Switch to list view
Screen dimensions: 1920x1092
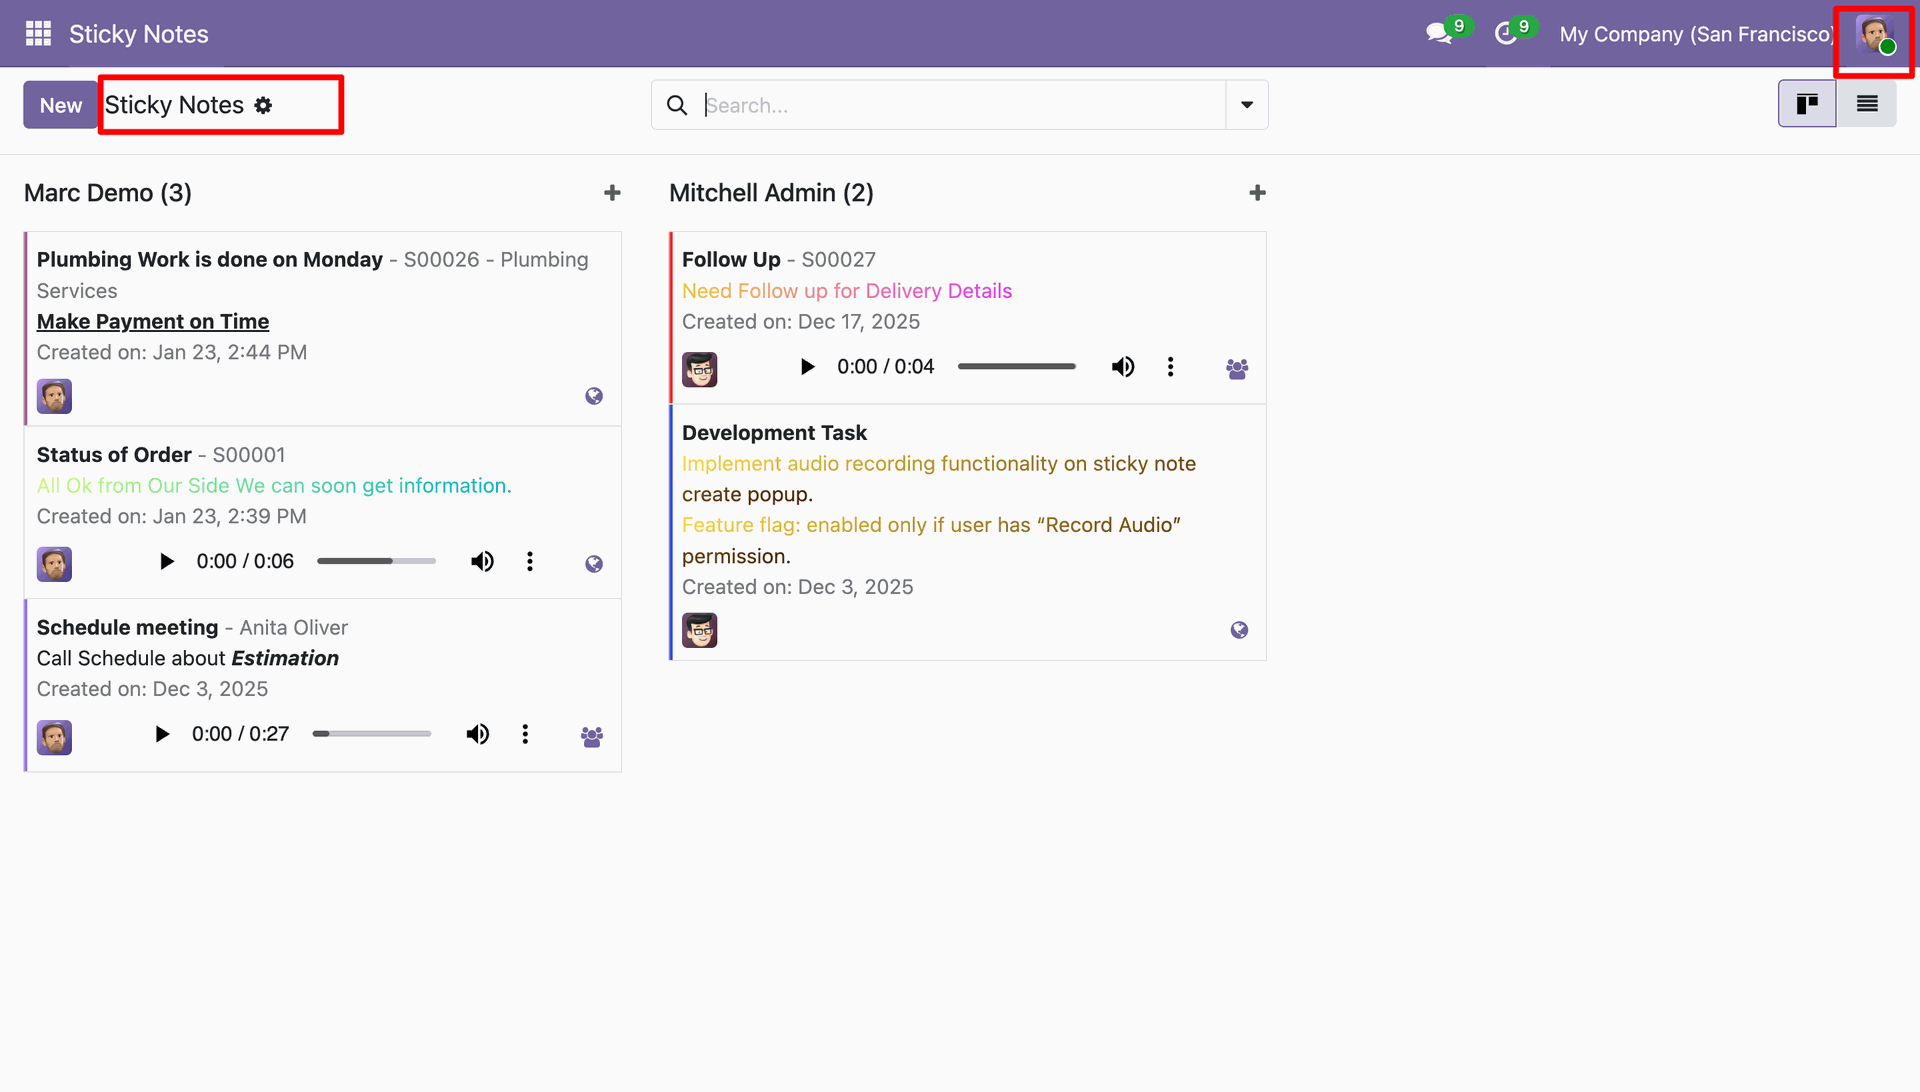[1867, 104]
